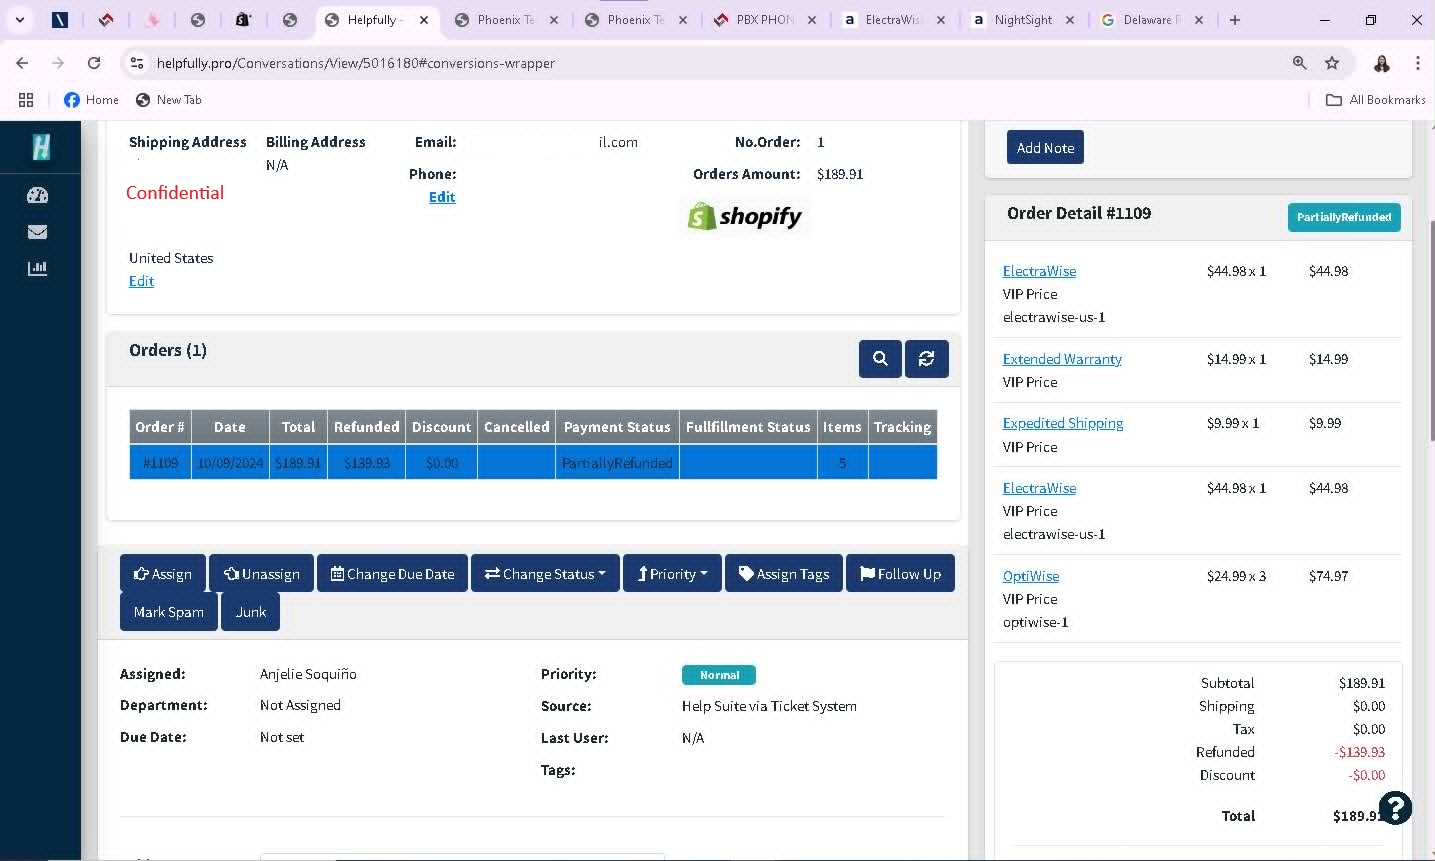
Task: Click the Tracking column header
Action: coord(902,427)
